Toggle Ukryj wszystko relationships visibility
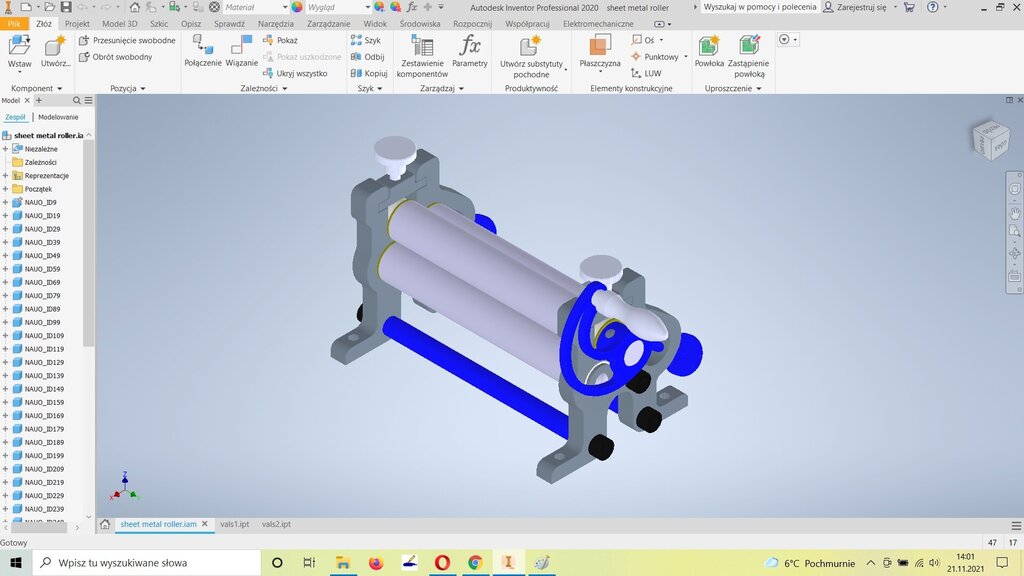This screenshot has height=576, width=1024. [295, 73]
